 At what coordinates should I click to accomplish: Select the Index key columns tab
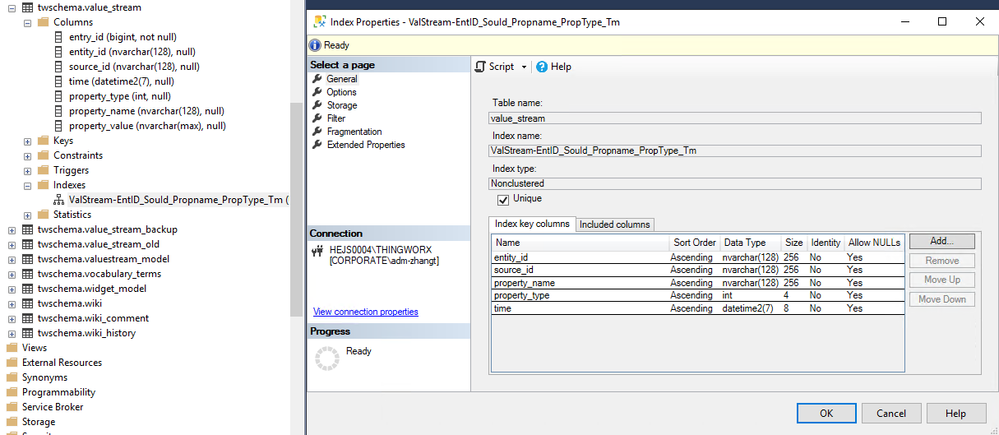(532, 224)
